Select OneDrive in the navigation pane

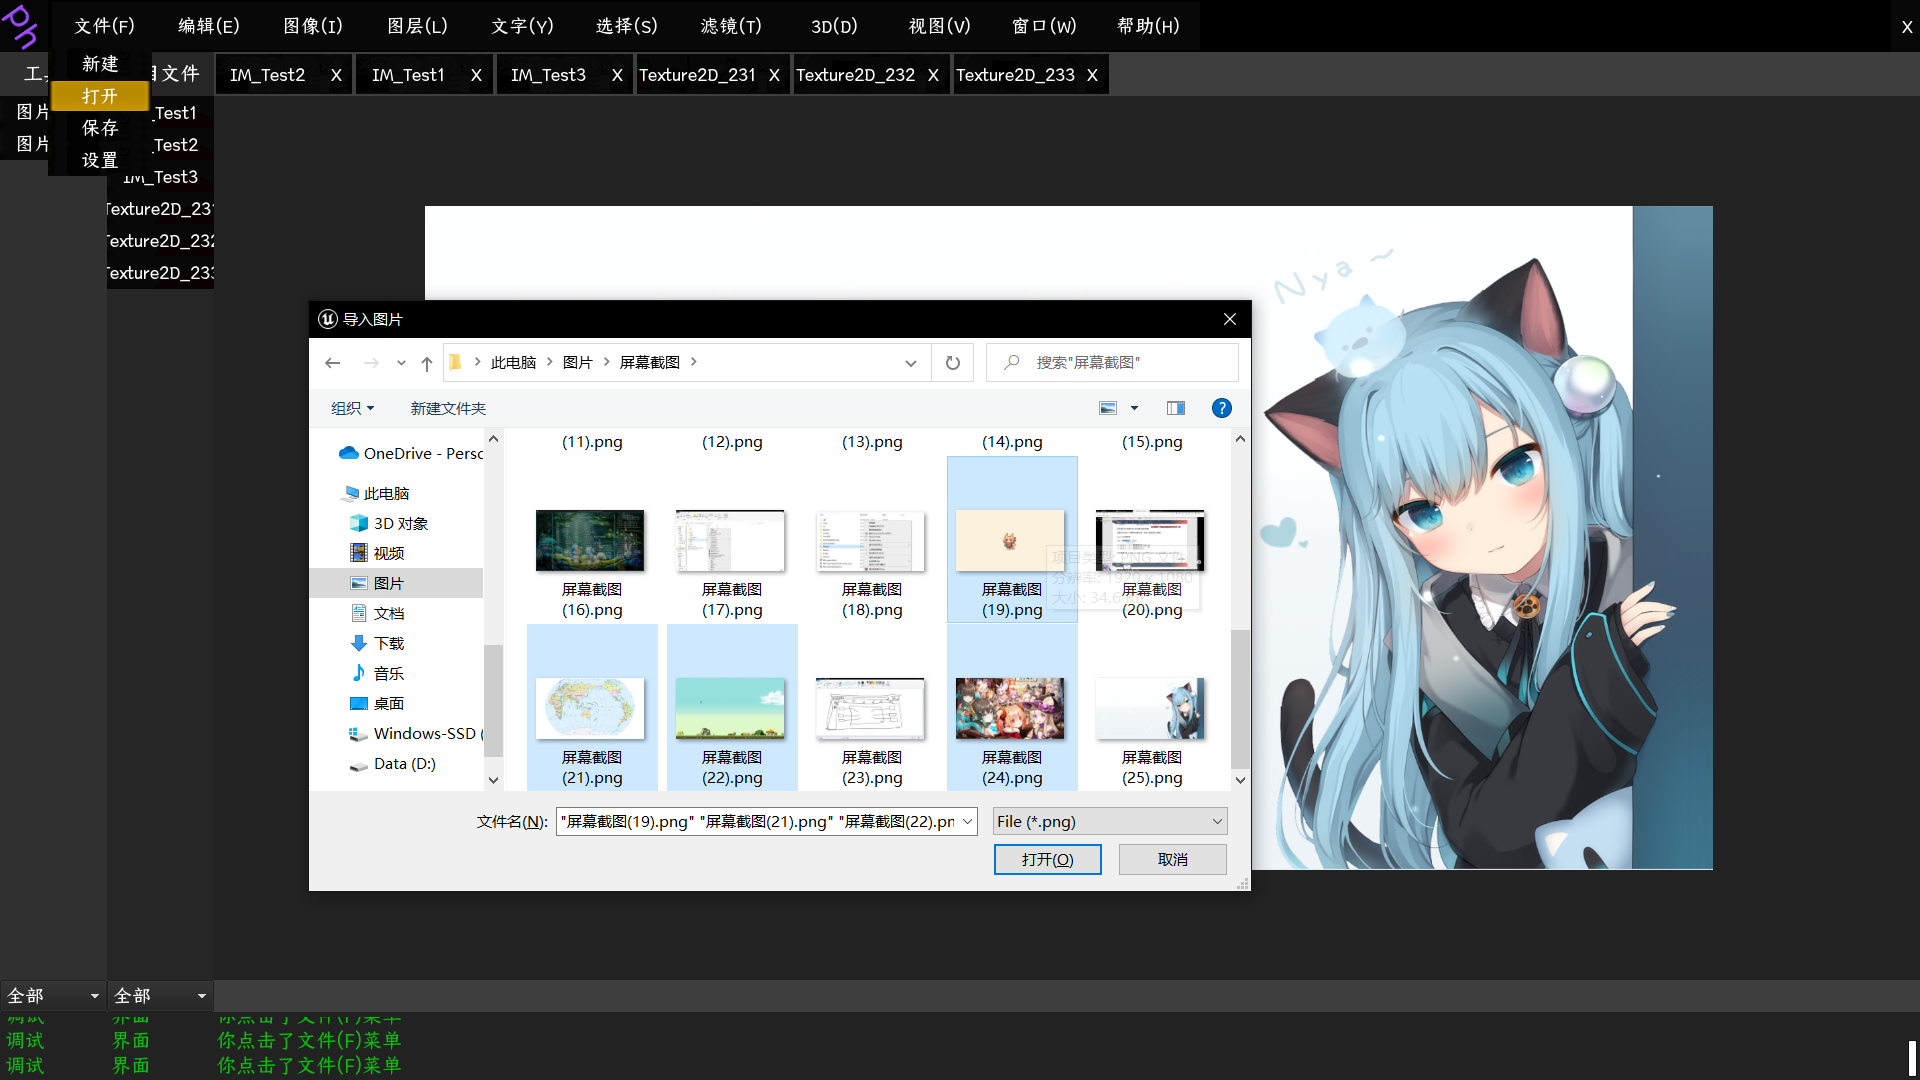[410, 453]
